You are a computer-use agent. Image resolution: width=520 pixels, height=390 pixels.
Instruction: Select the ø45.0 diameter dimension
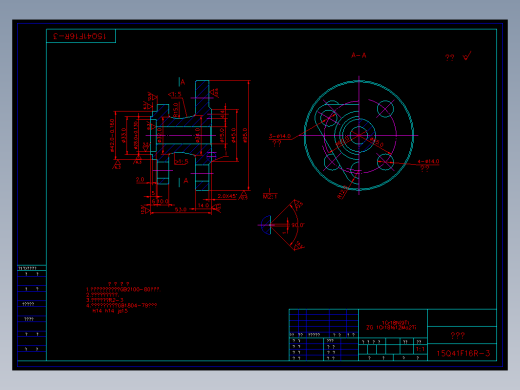pyautogui.click(x=233, y=135)
